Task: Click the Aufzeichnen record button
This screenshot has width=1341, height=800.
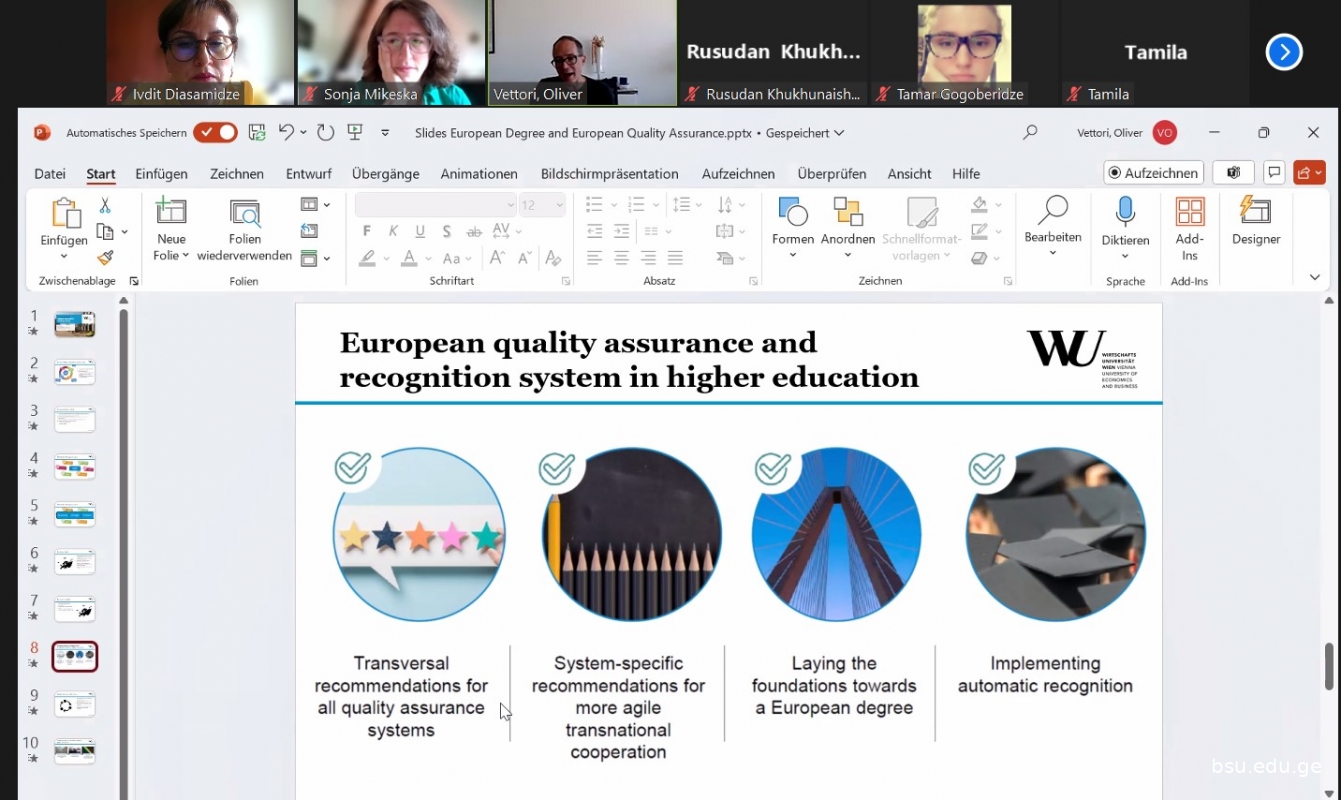Action: pos(1153,173)
